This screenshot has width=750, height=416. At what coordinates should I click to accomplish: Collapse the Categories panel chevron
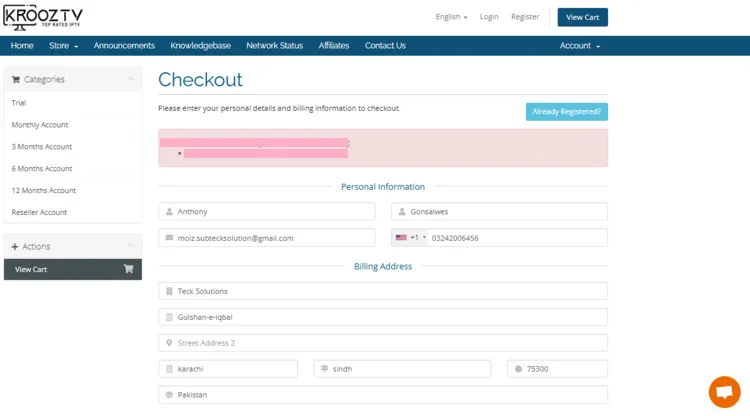coord(131,79)
